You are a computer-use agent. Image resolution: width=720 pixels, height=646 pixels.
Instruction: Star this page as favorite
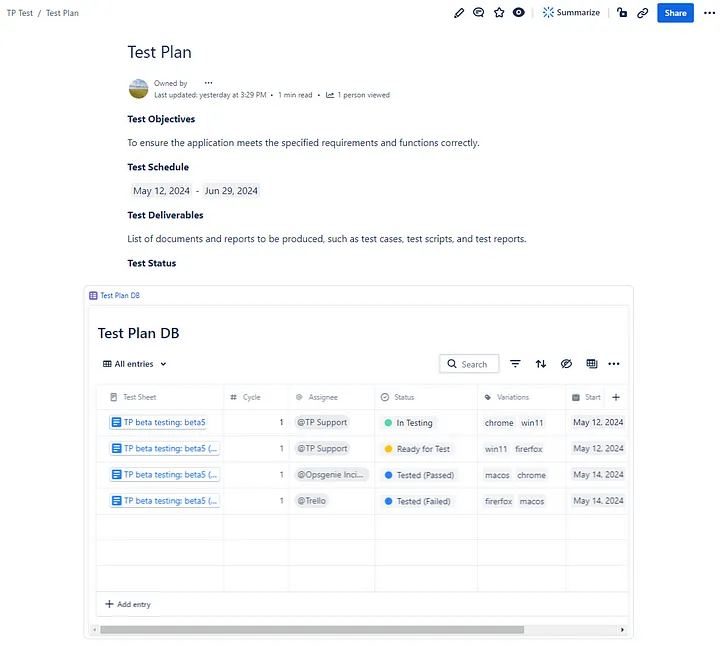pos(499,13)
